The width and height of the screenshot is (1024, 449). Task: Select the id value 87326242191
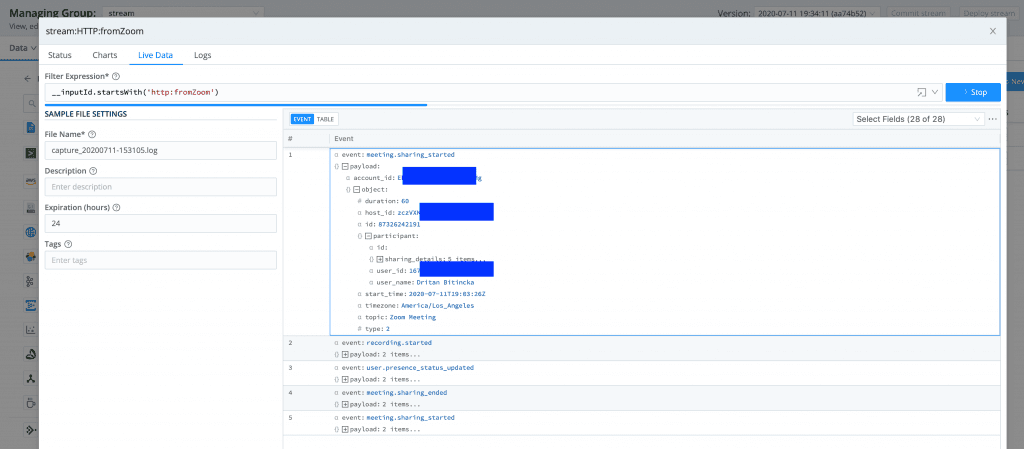399,224
